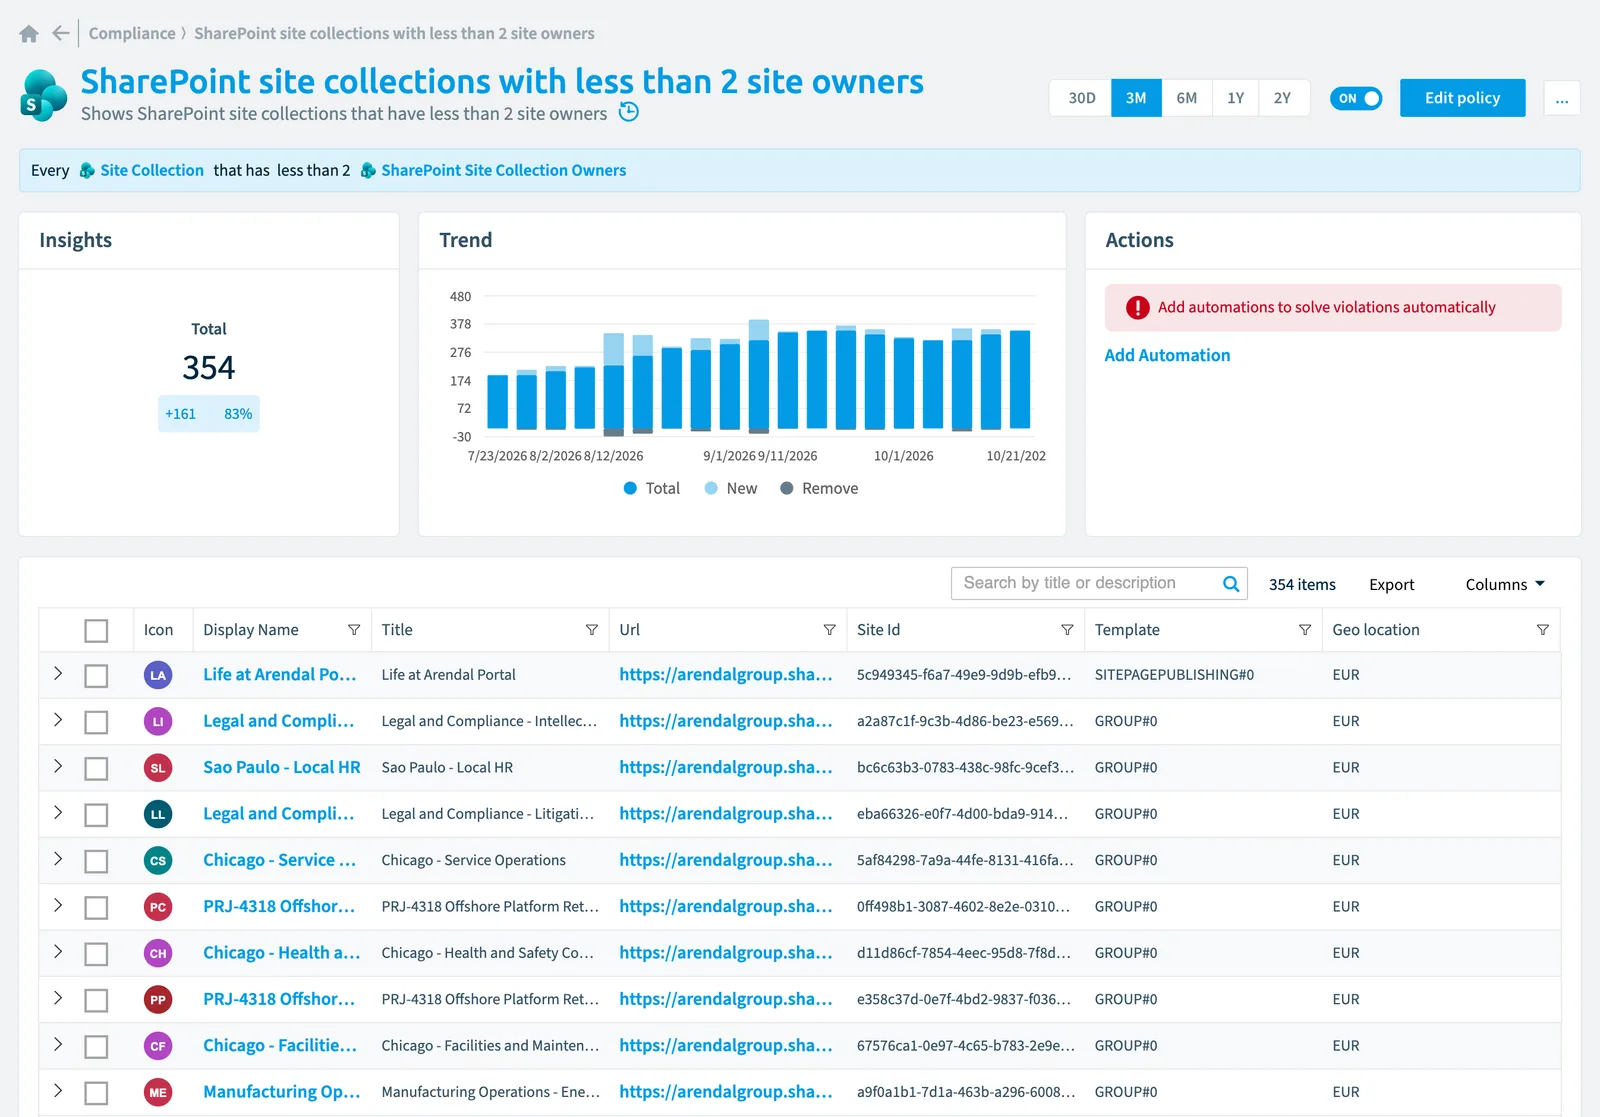Select the 6M time range
The height and width of the screenshot is (1117, 1600).
pos(1187,98)
